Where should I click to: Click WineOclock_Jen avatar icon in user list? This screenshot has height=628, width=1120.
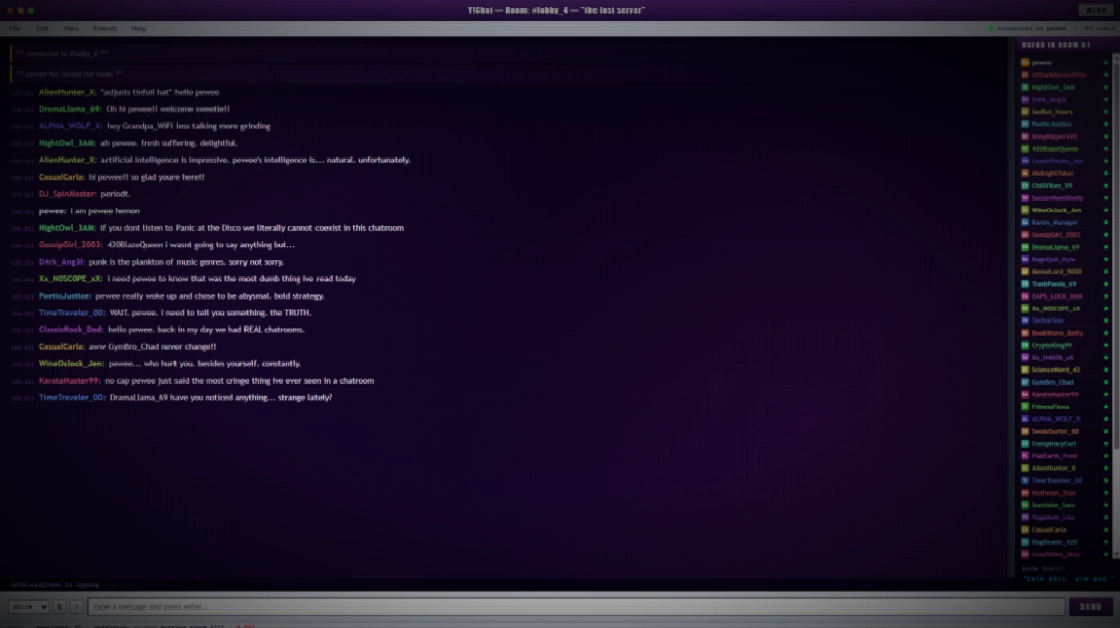1025,210
